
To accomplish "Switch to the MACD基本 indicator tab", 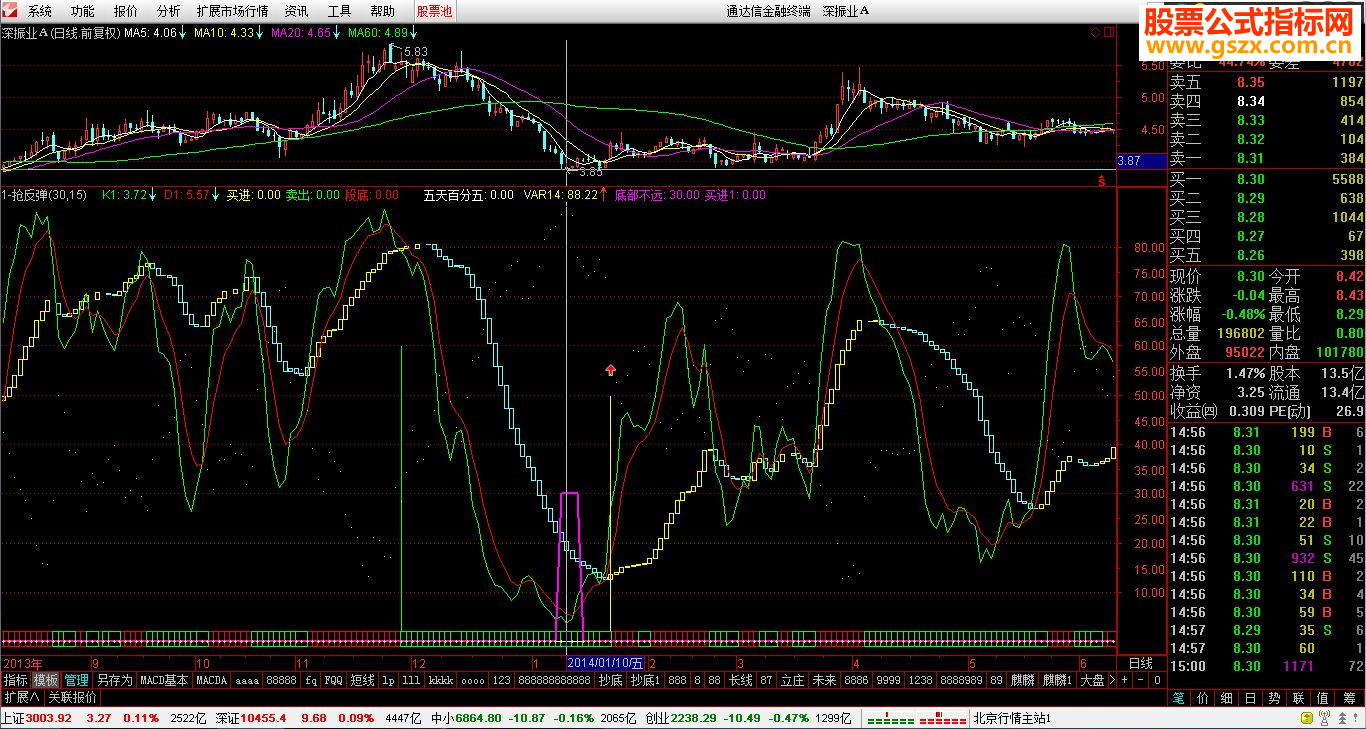I will point(164,680).
